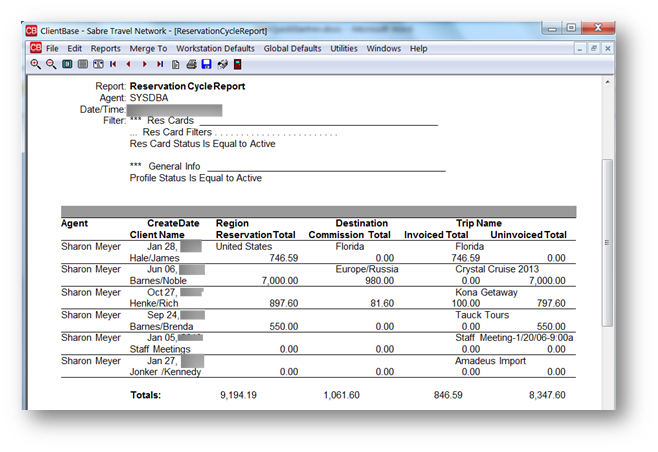Print the report using printer icon
The image size is (658, 452).
tap(191, 64)
